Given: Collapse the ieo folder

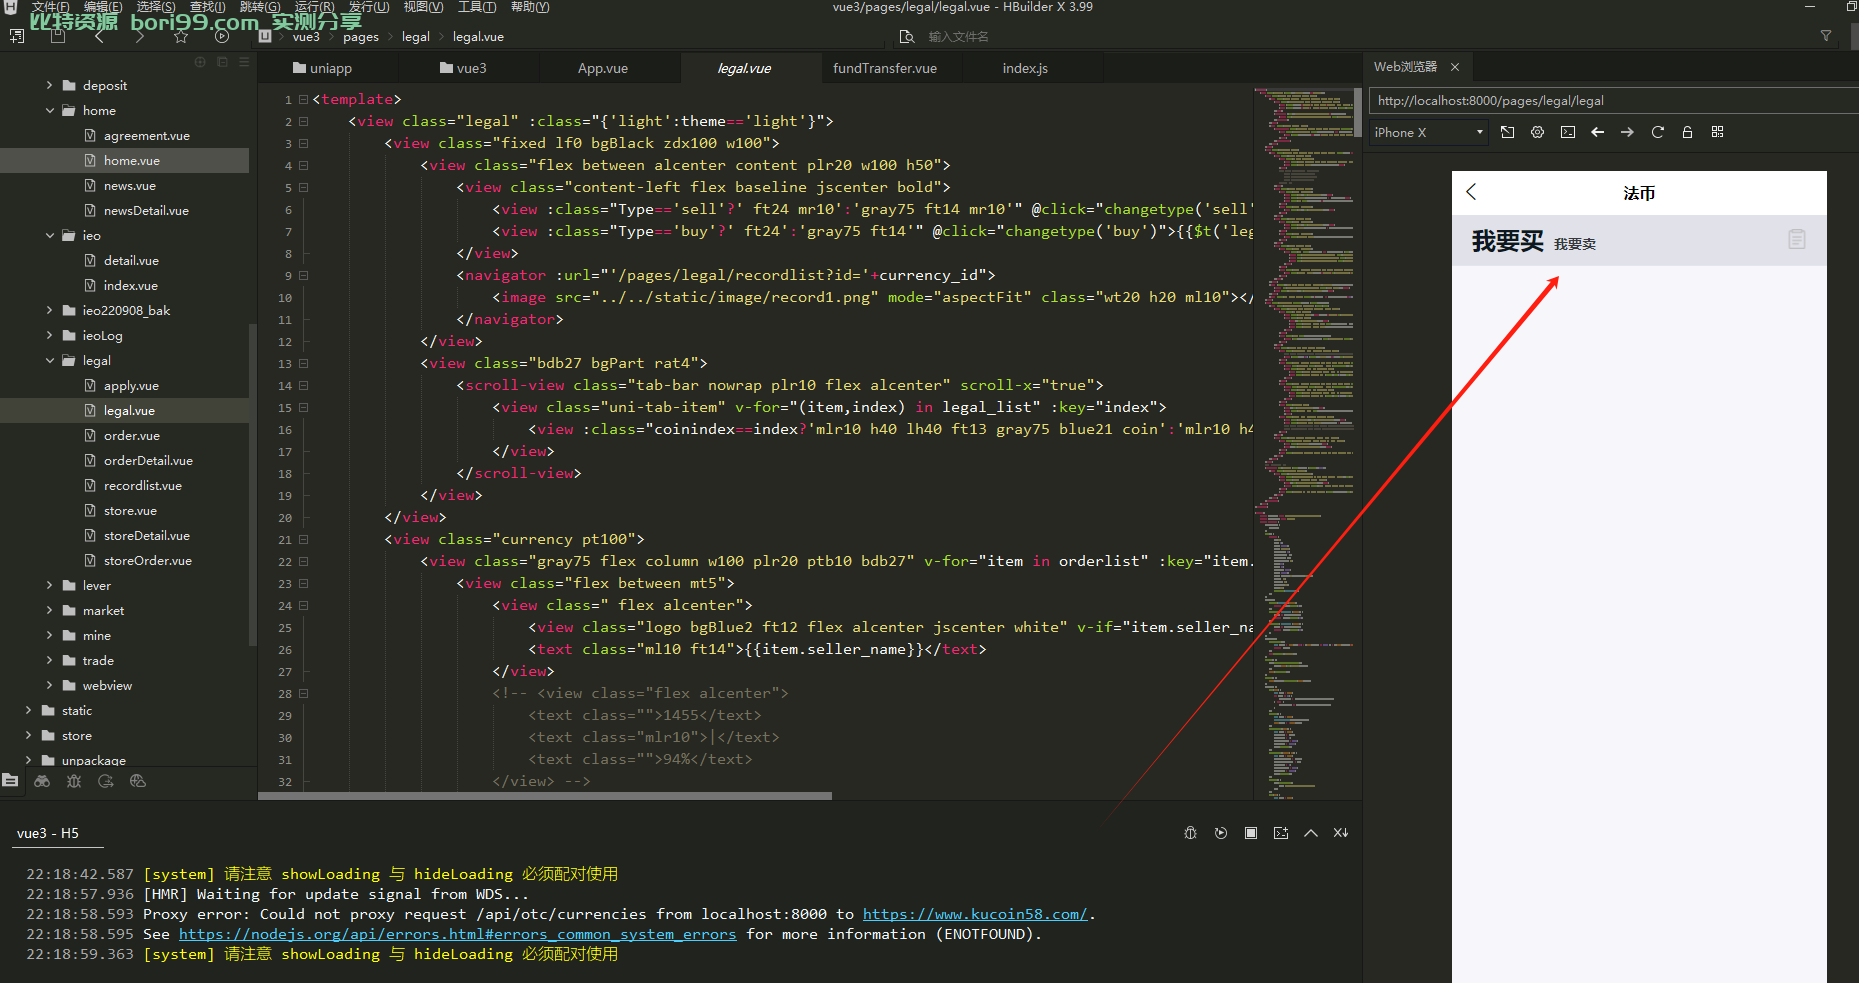Looking at the screenshot, I should tap(49, 235).
